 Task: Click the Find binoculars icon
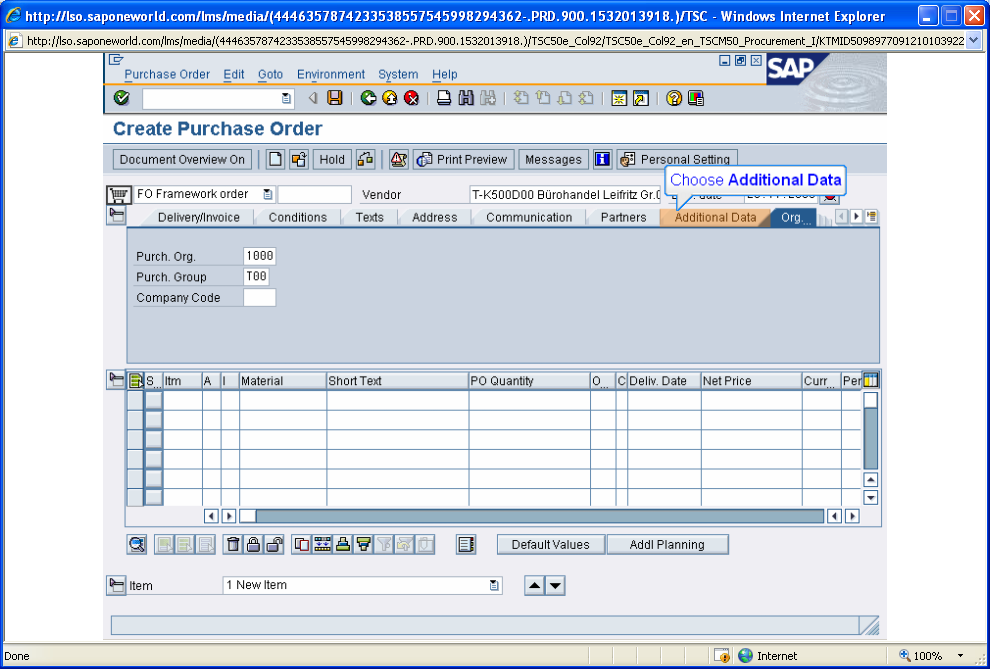coord(466,98)
